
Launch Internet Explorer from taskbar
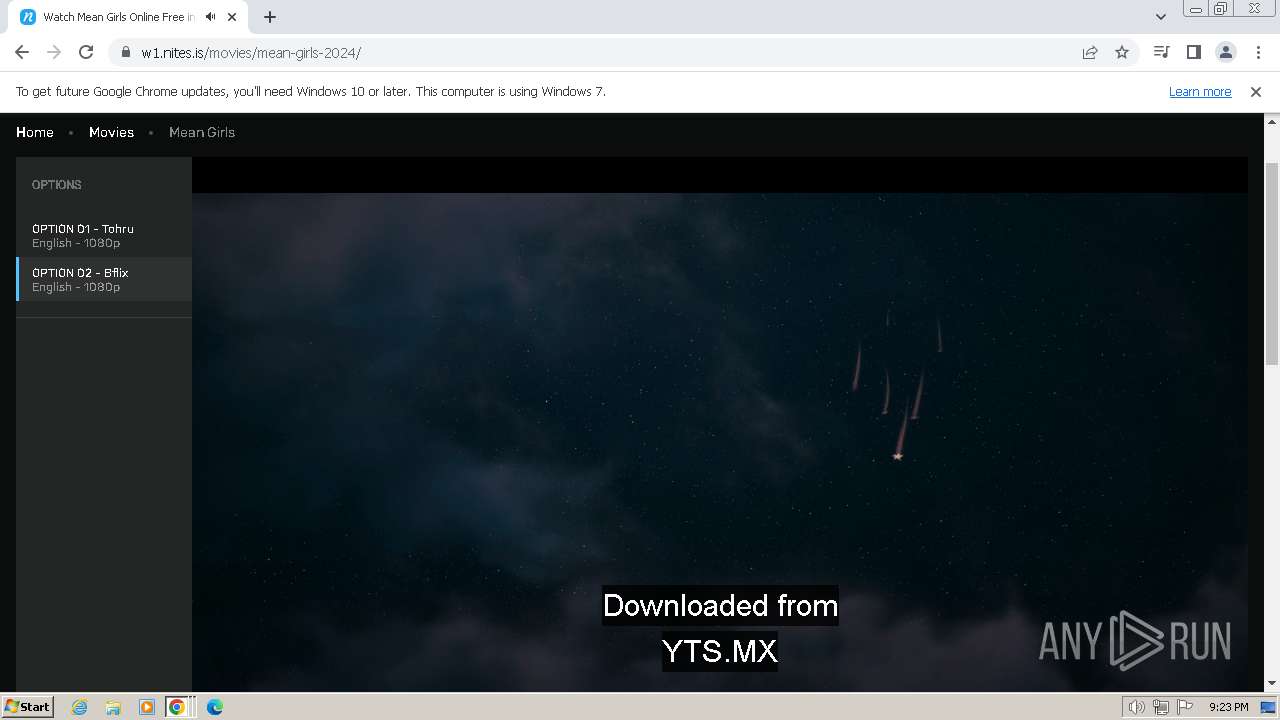tap(80, 707)
